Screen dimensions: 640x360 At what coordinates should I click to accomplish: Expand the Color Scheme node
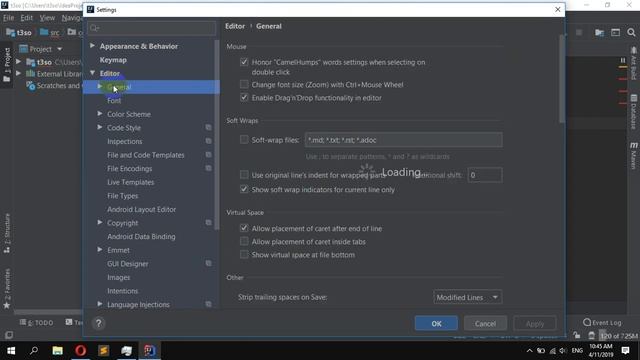[100, 114]
